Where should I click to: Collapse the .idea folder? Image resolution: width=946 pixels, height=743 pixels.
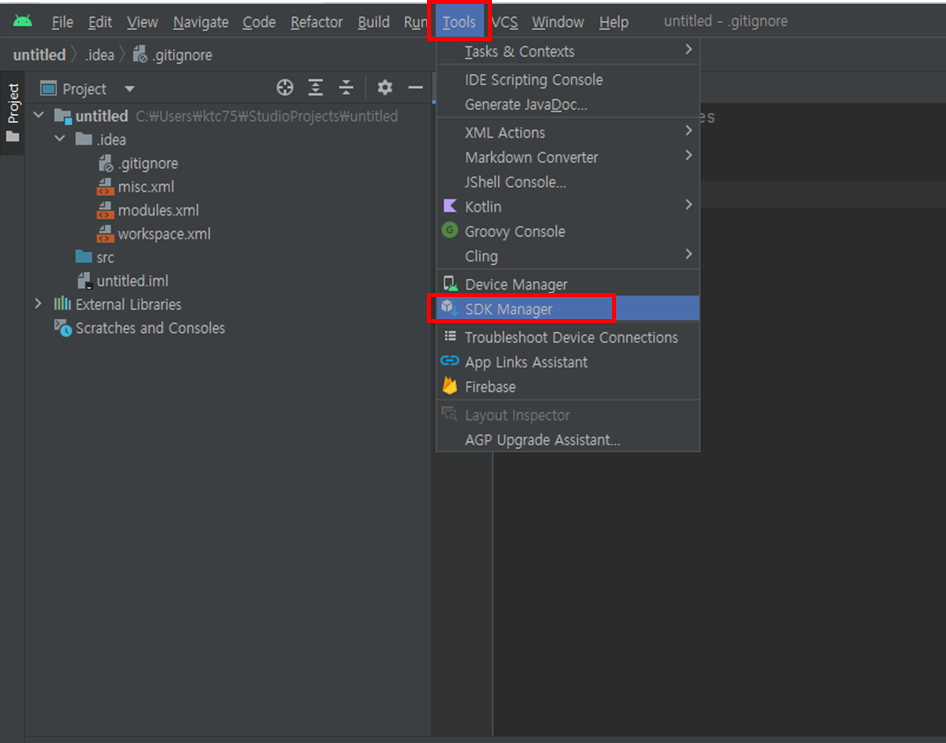pos(58,139)
